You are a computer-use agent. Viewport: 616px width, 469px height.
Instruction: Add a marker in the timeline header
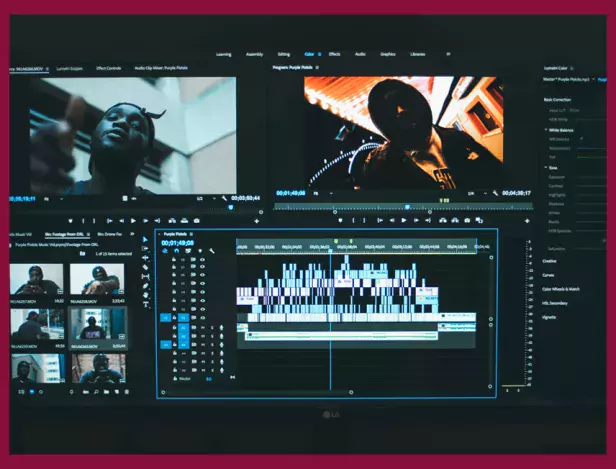[200, 251]
